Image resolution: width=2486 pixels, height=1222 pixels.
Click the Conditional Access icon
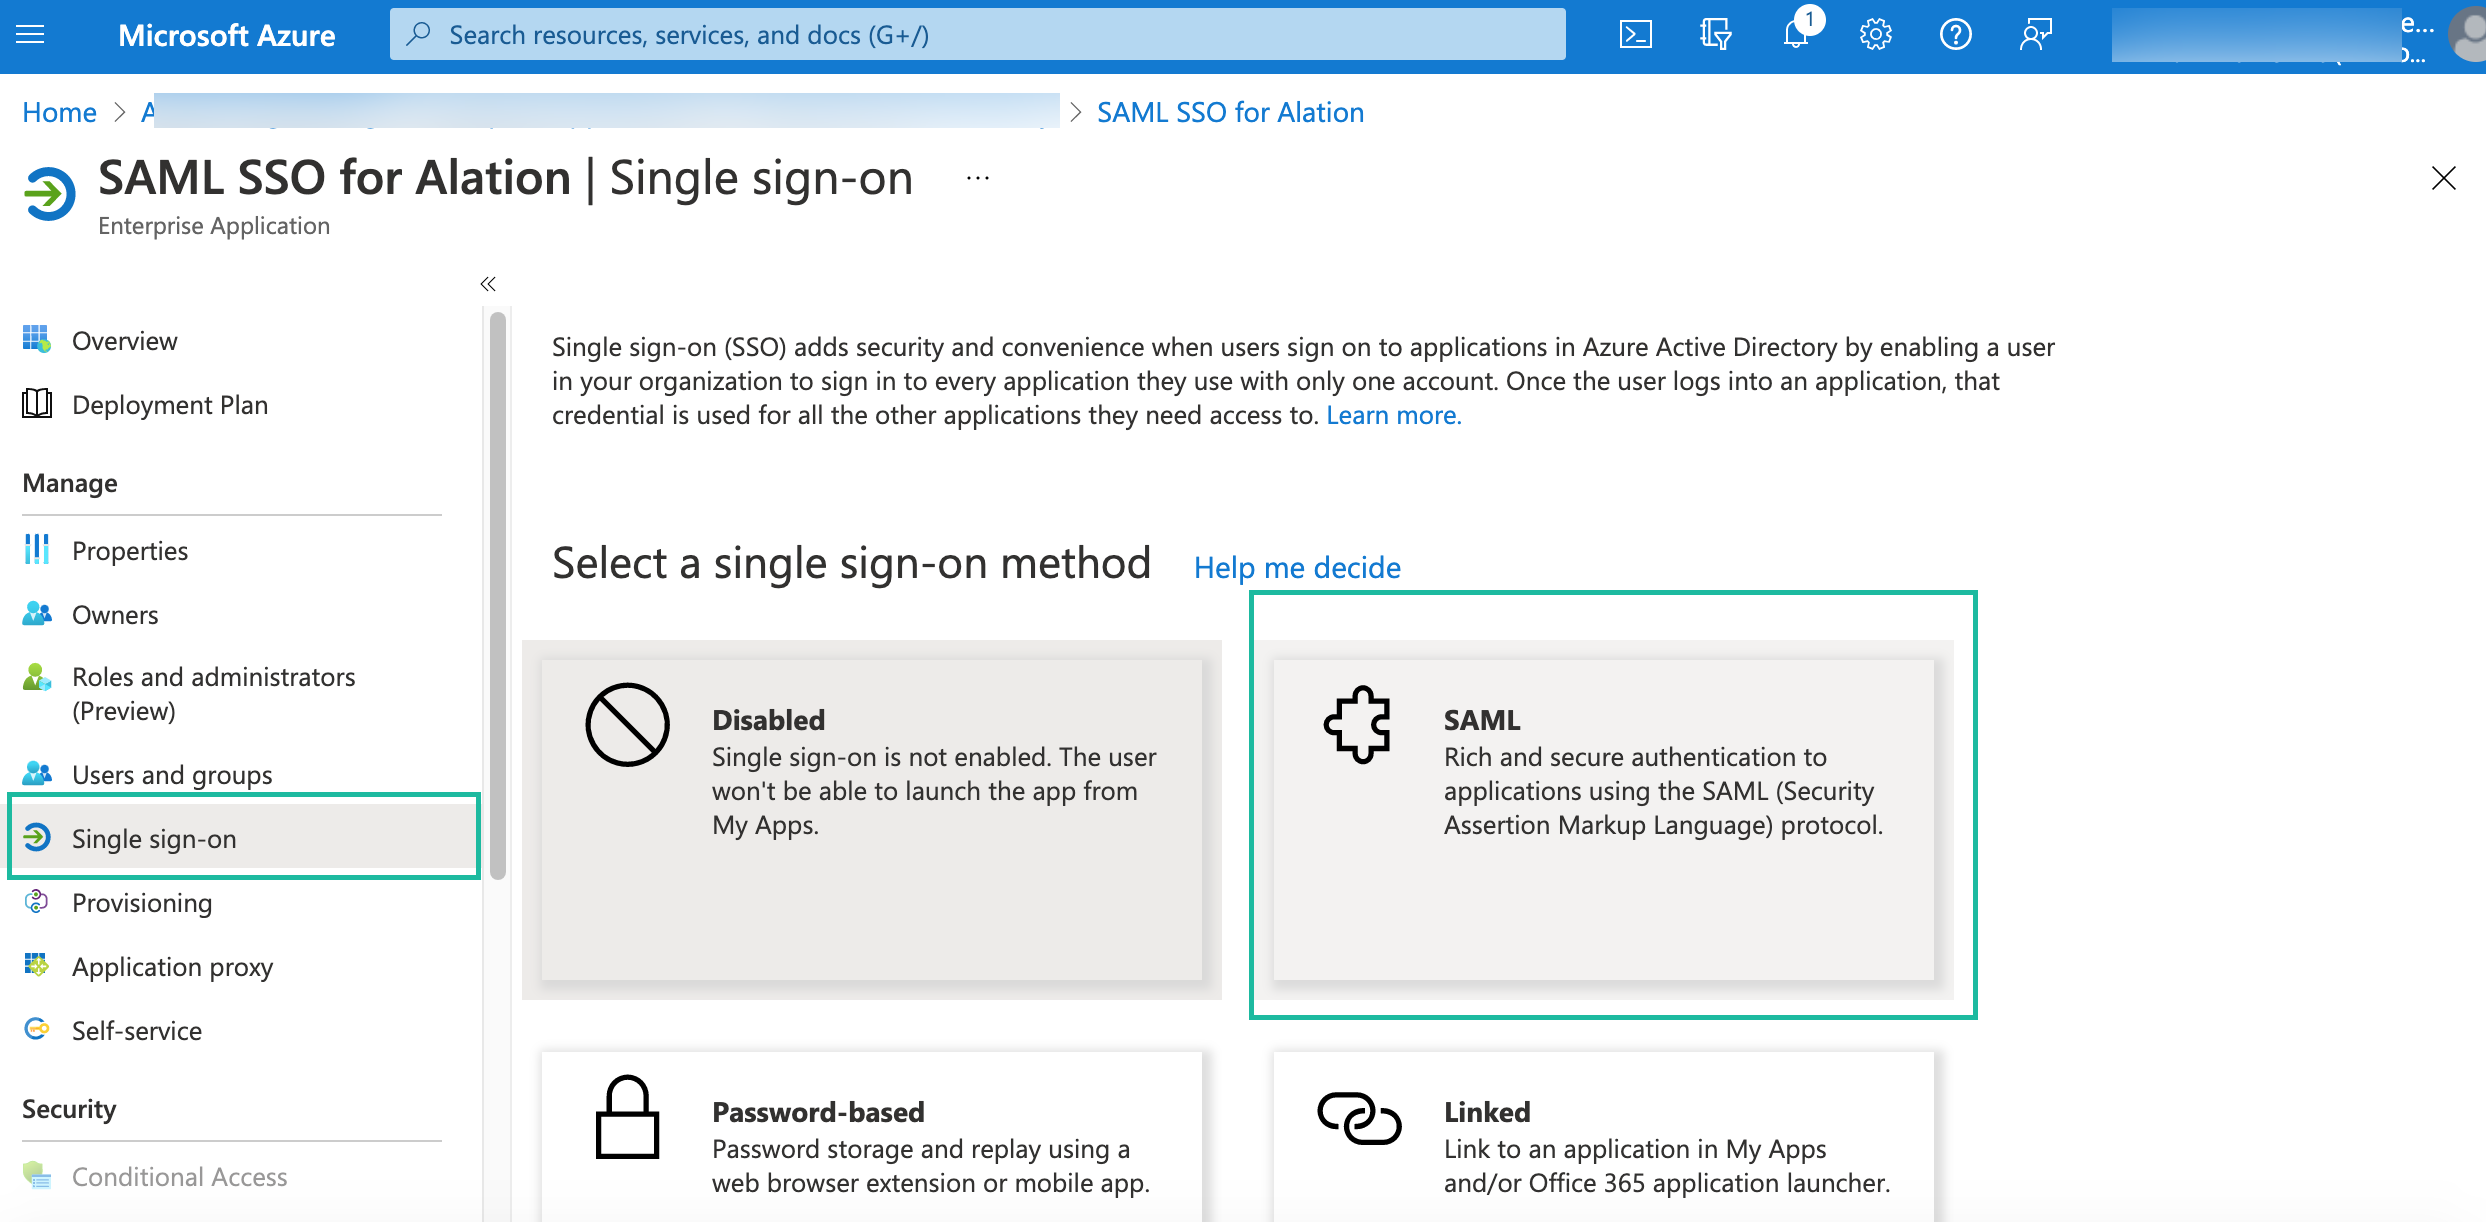tap(37, 1175)
